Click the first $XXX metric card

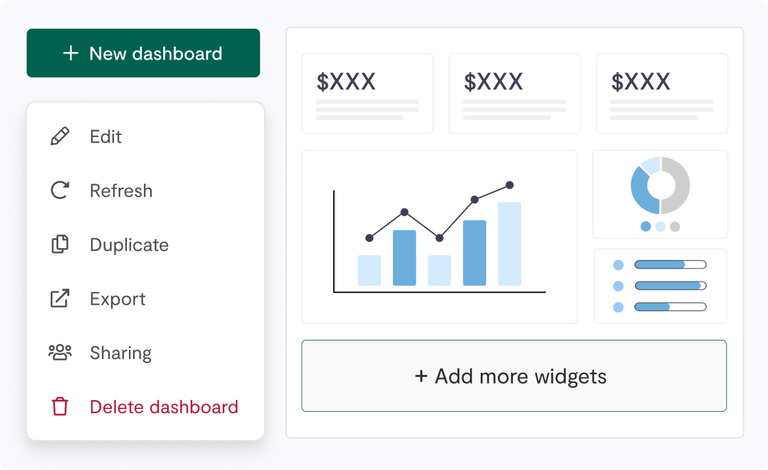pos(367,93)
